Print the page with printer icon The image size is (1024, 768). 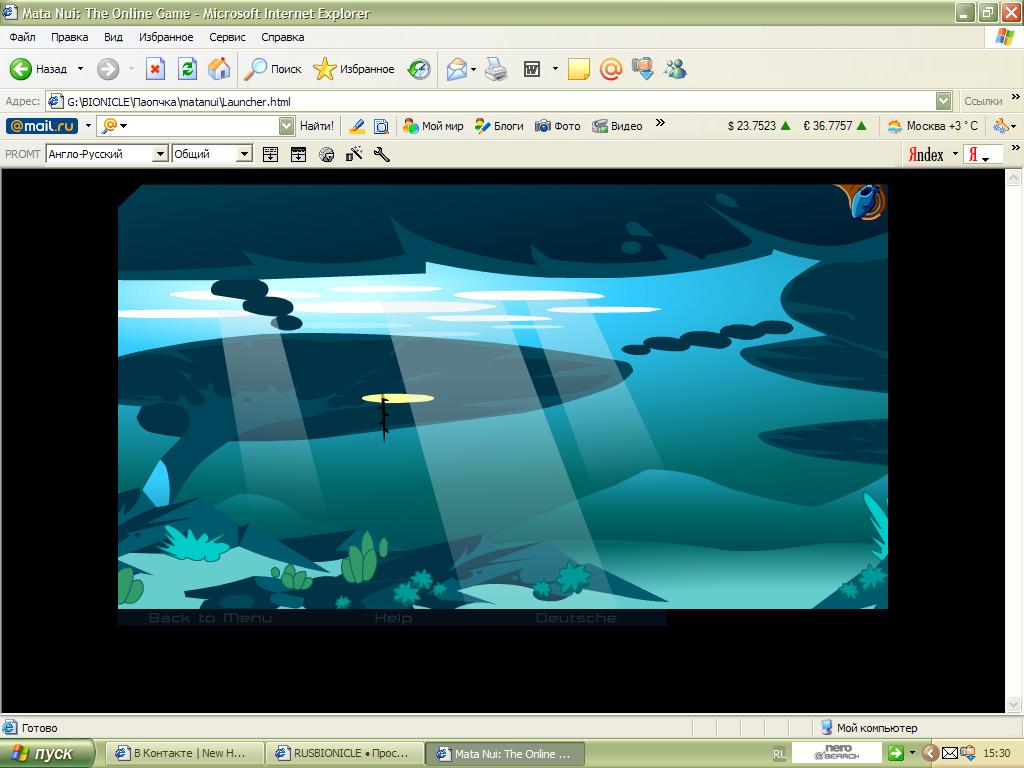point(496,69)
